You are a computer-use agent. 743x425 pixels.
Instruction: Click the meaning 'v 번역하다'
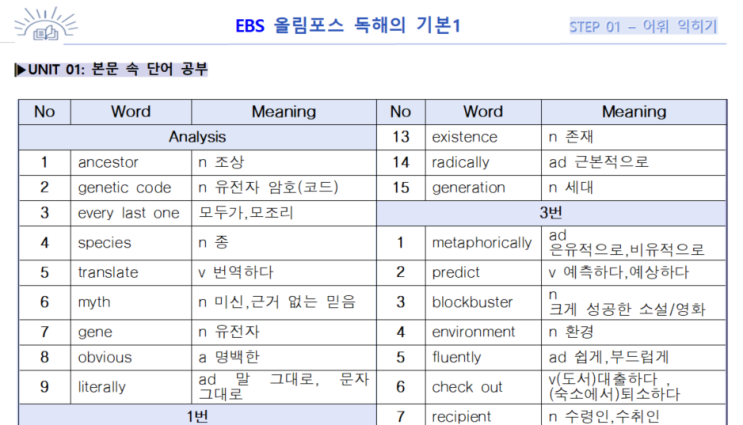click(236, 272)
